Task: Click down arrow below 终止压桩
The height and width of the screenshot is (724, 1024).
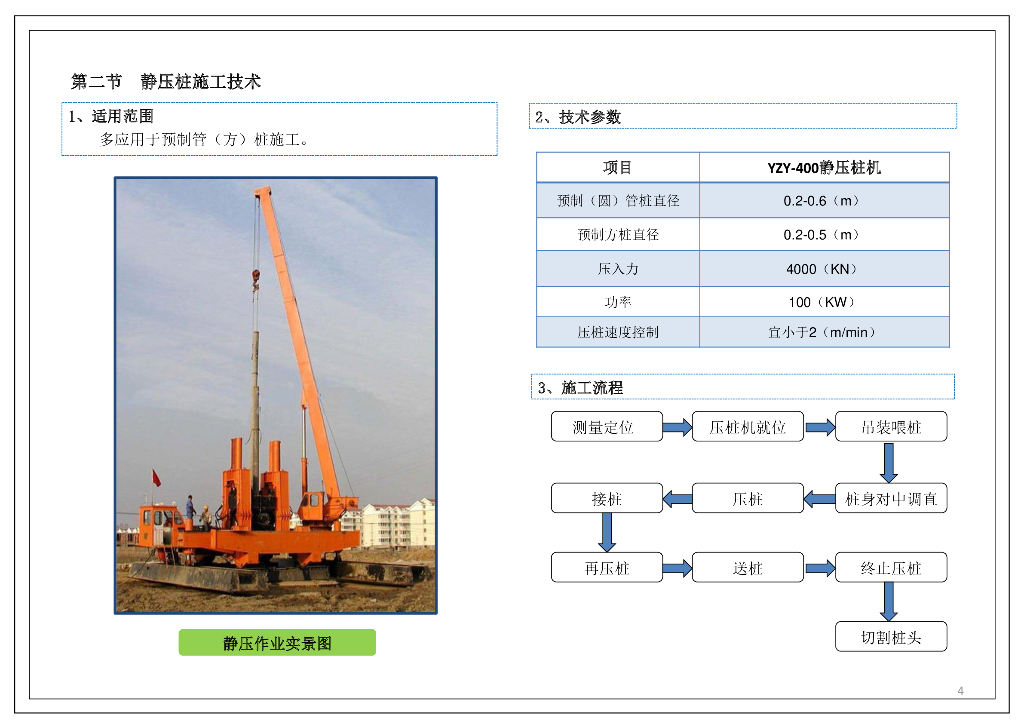Action: click(x=889, y=601)
